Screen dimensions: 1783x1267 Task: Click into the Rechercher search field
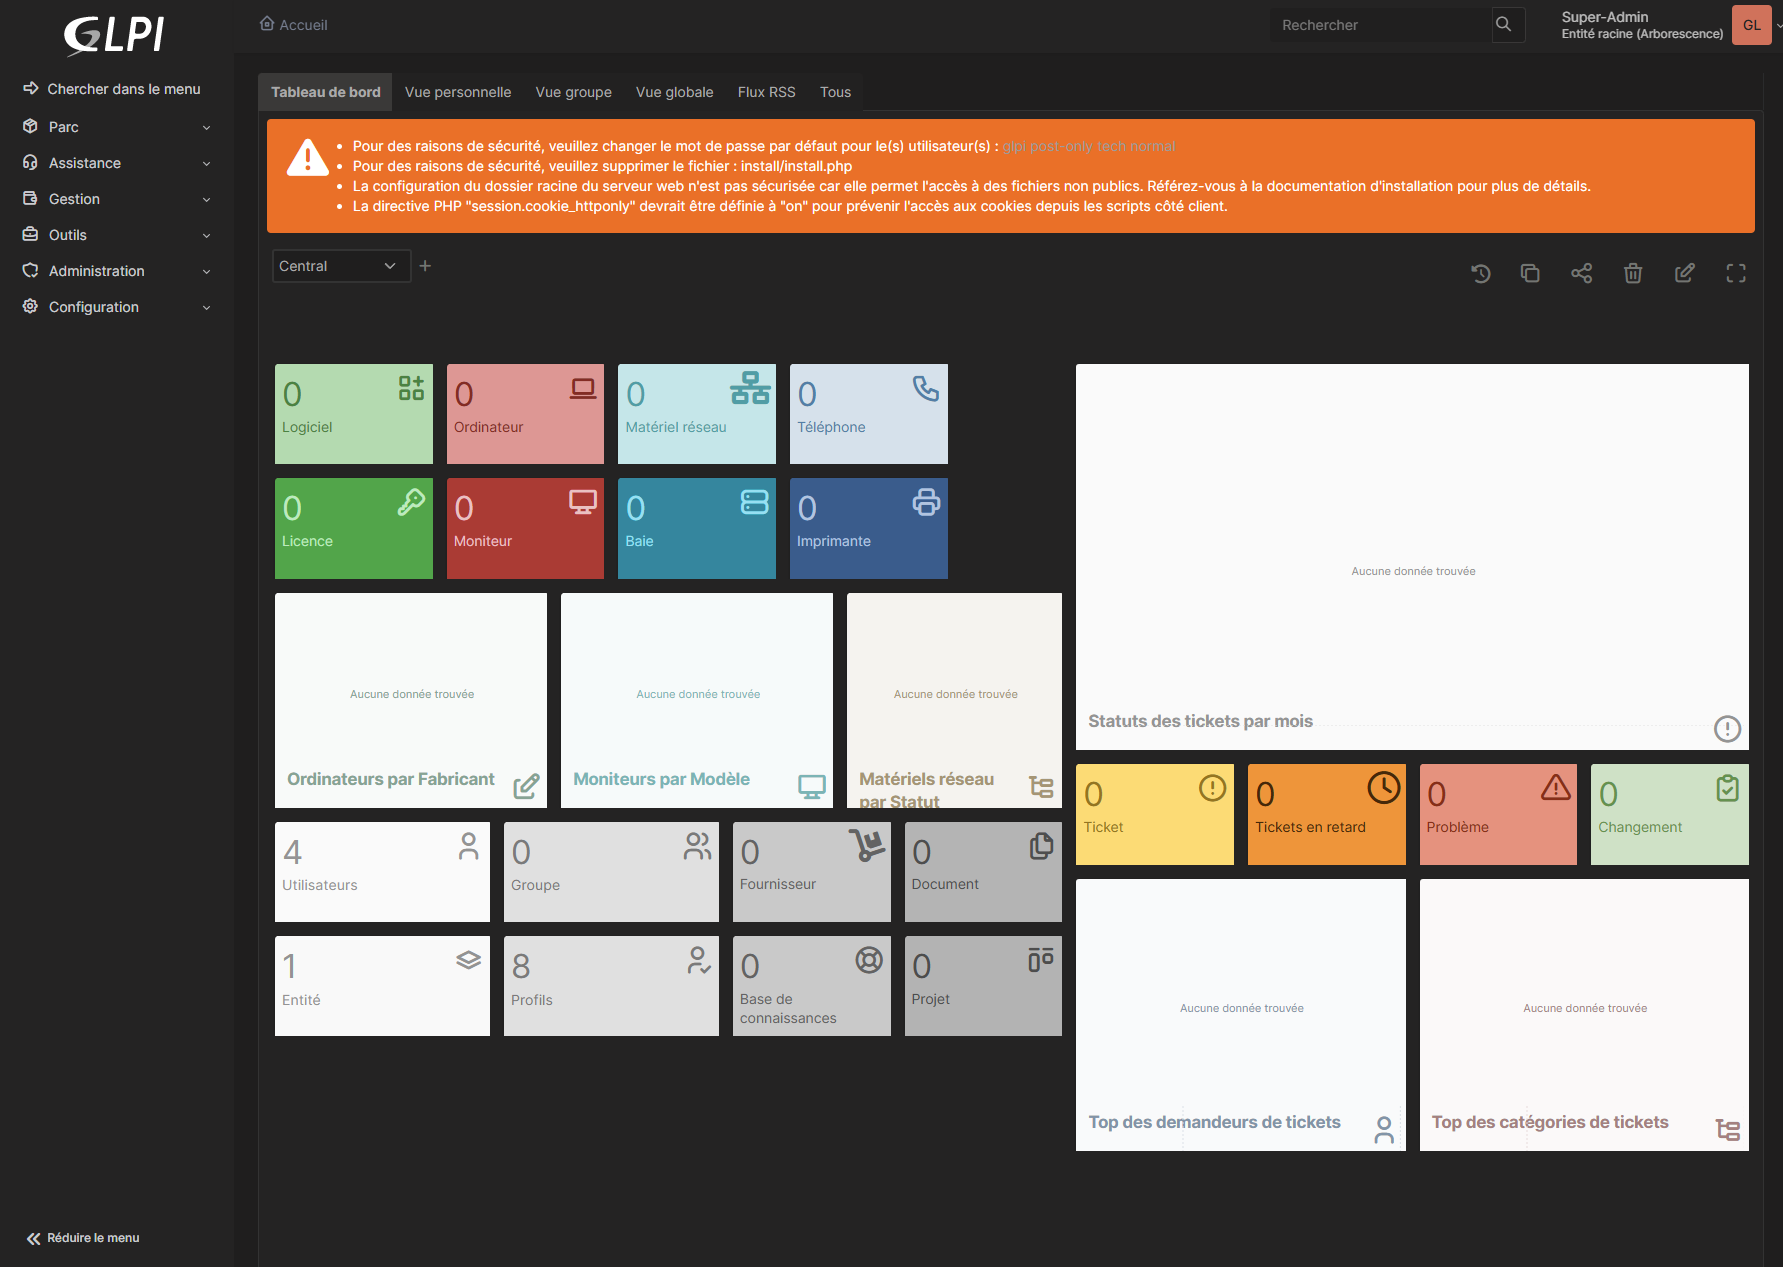(x=1380, y=25)
